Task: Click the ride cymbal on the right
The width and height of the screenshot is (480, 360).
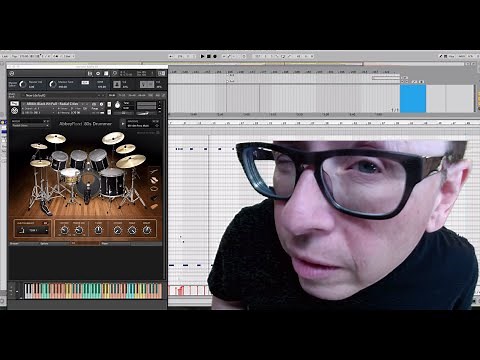Action: coord(131,162)
